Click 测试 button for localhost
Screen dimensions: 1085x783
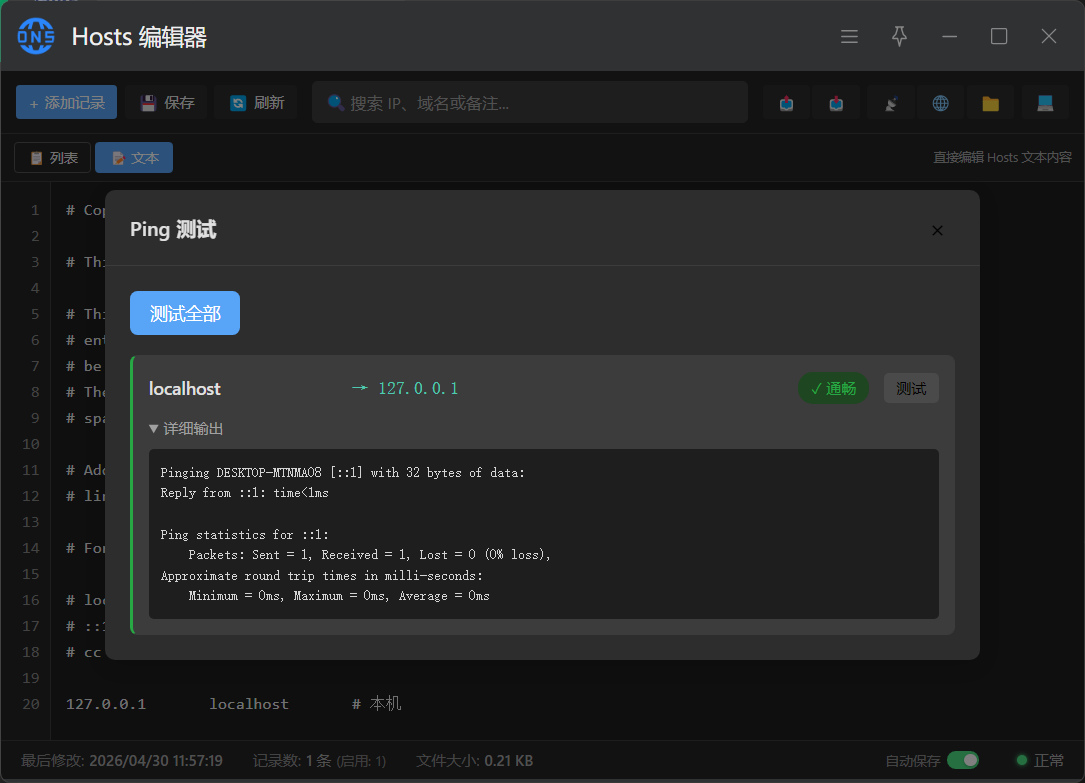tap(911, 388)
